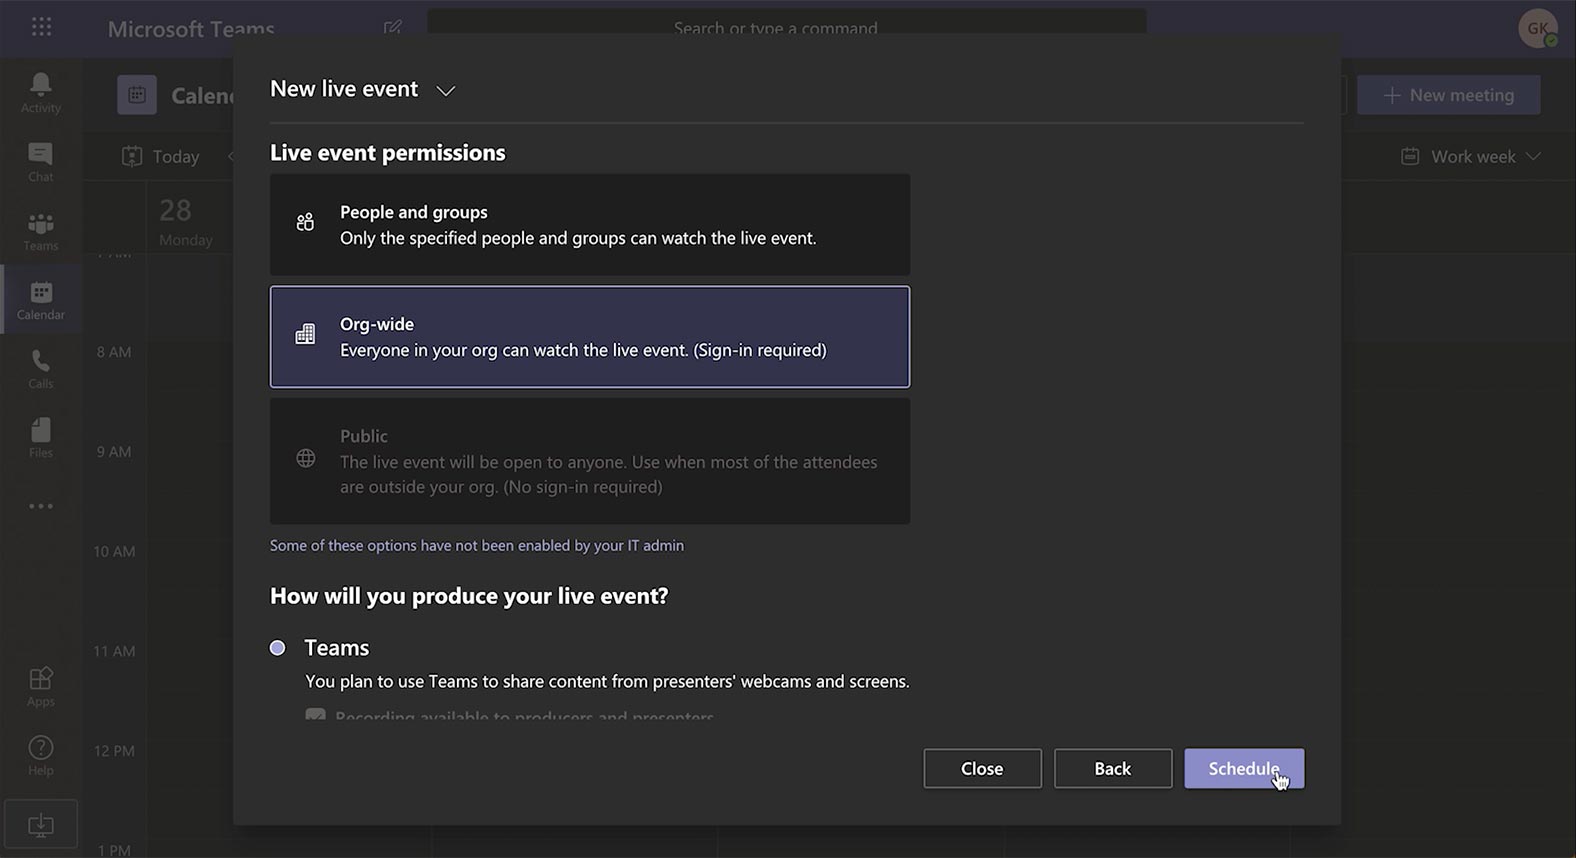Click the Calendar header icon

point(137,95)
